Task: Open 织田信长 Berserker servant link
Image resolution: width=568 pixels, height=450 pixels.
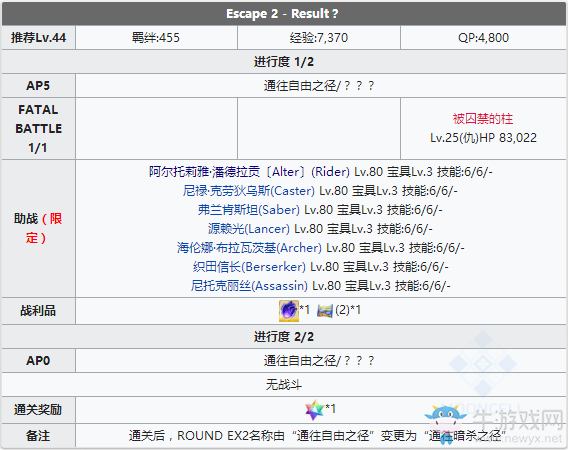Action: (x=249, y=267)
